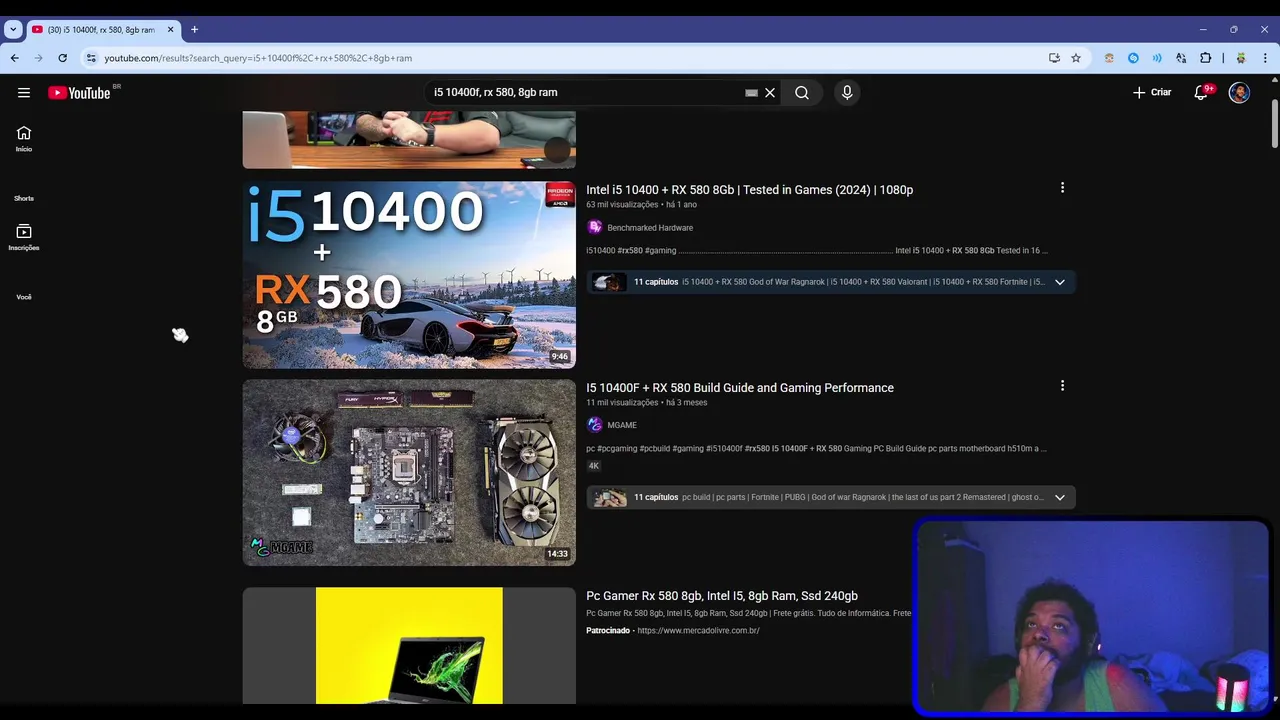Visit MGAME channel name
This screenshot has height=720, width=1280.
click(x=622, y=425)
